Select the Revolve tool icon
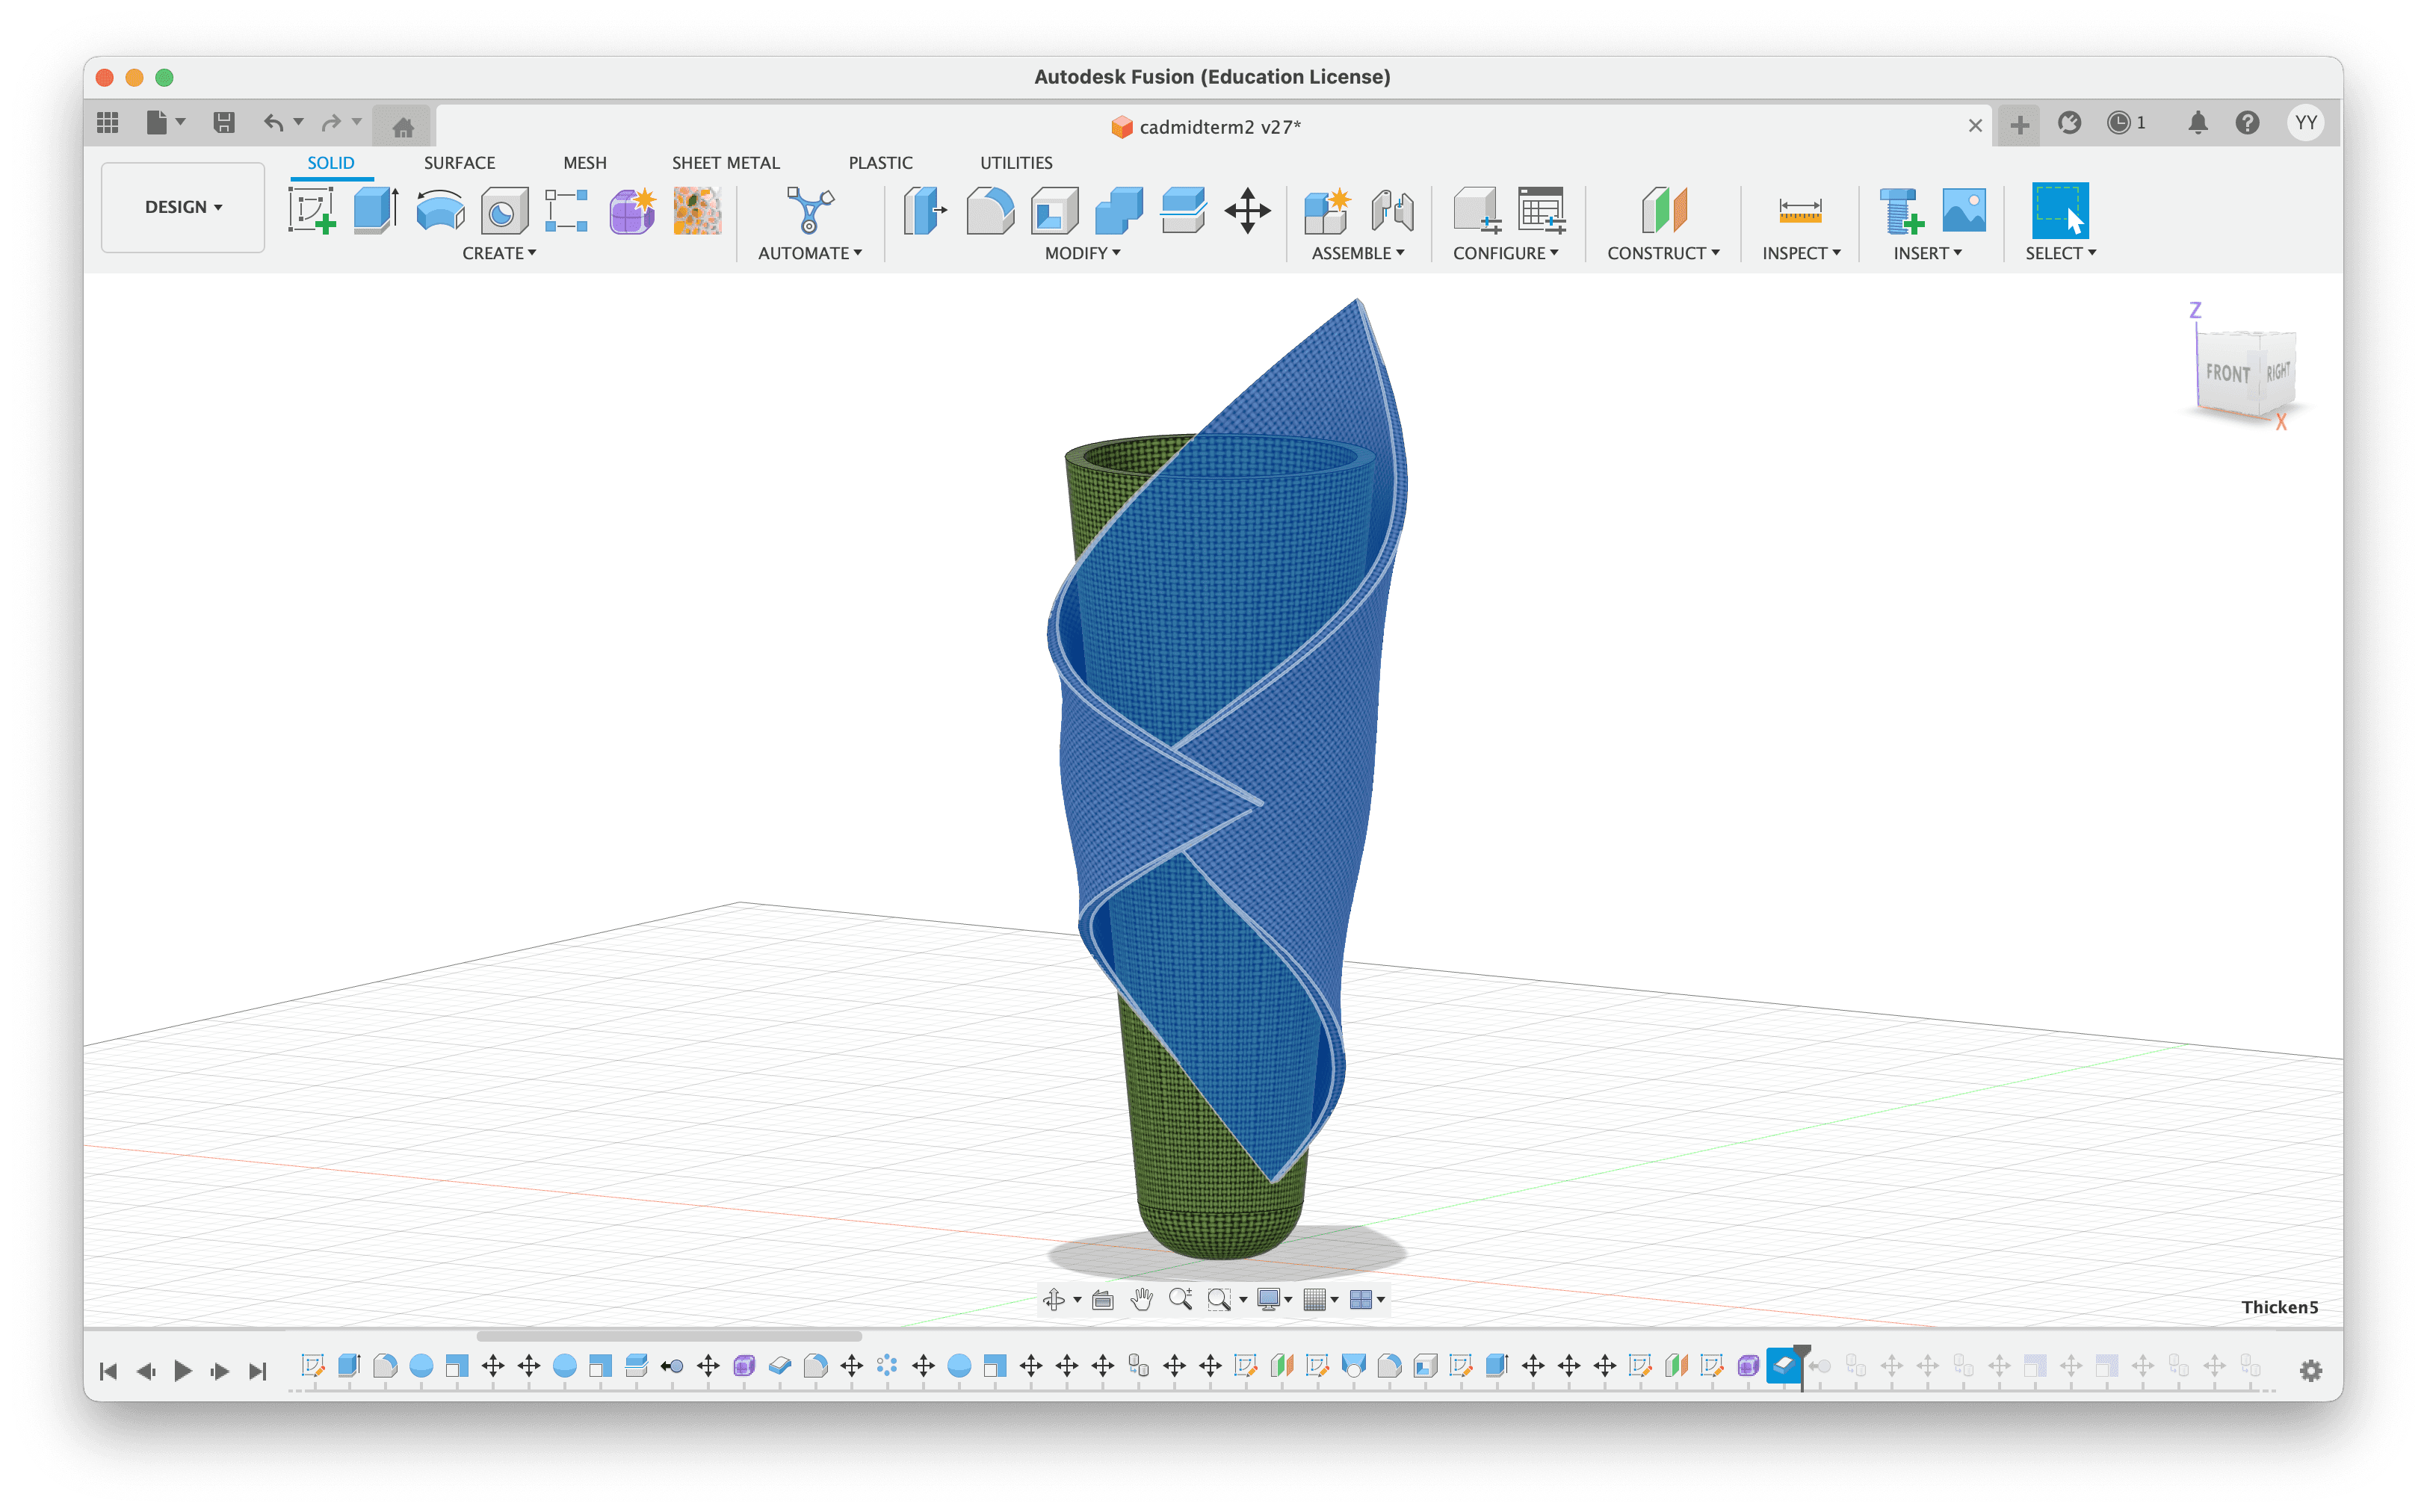 [x=440, y=210]
